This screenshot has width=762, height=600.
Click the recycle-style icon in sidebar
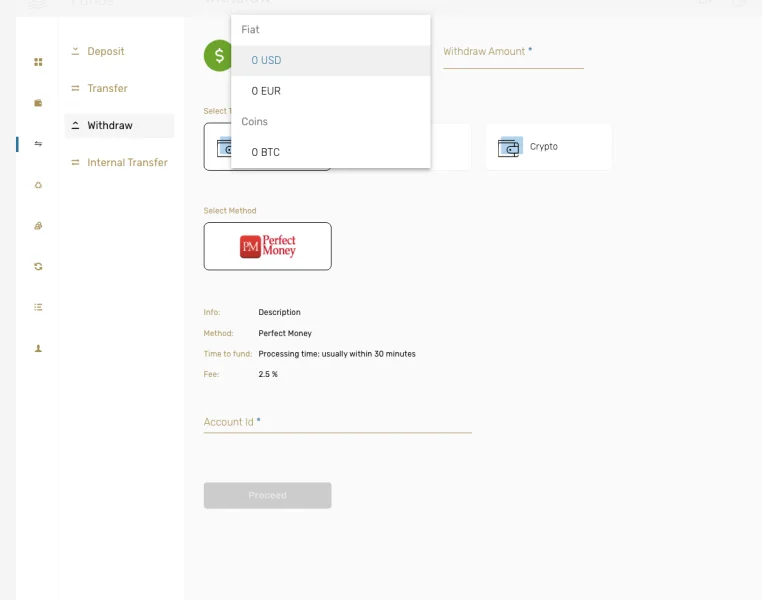pos(38,185)
